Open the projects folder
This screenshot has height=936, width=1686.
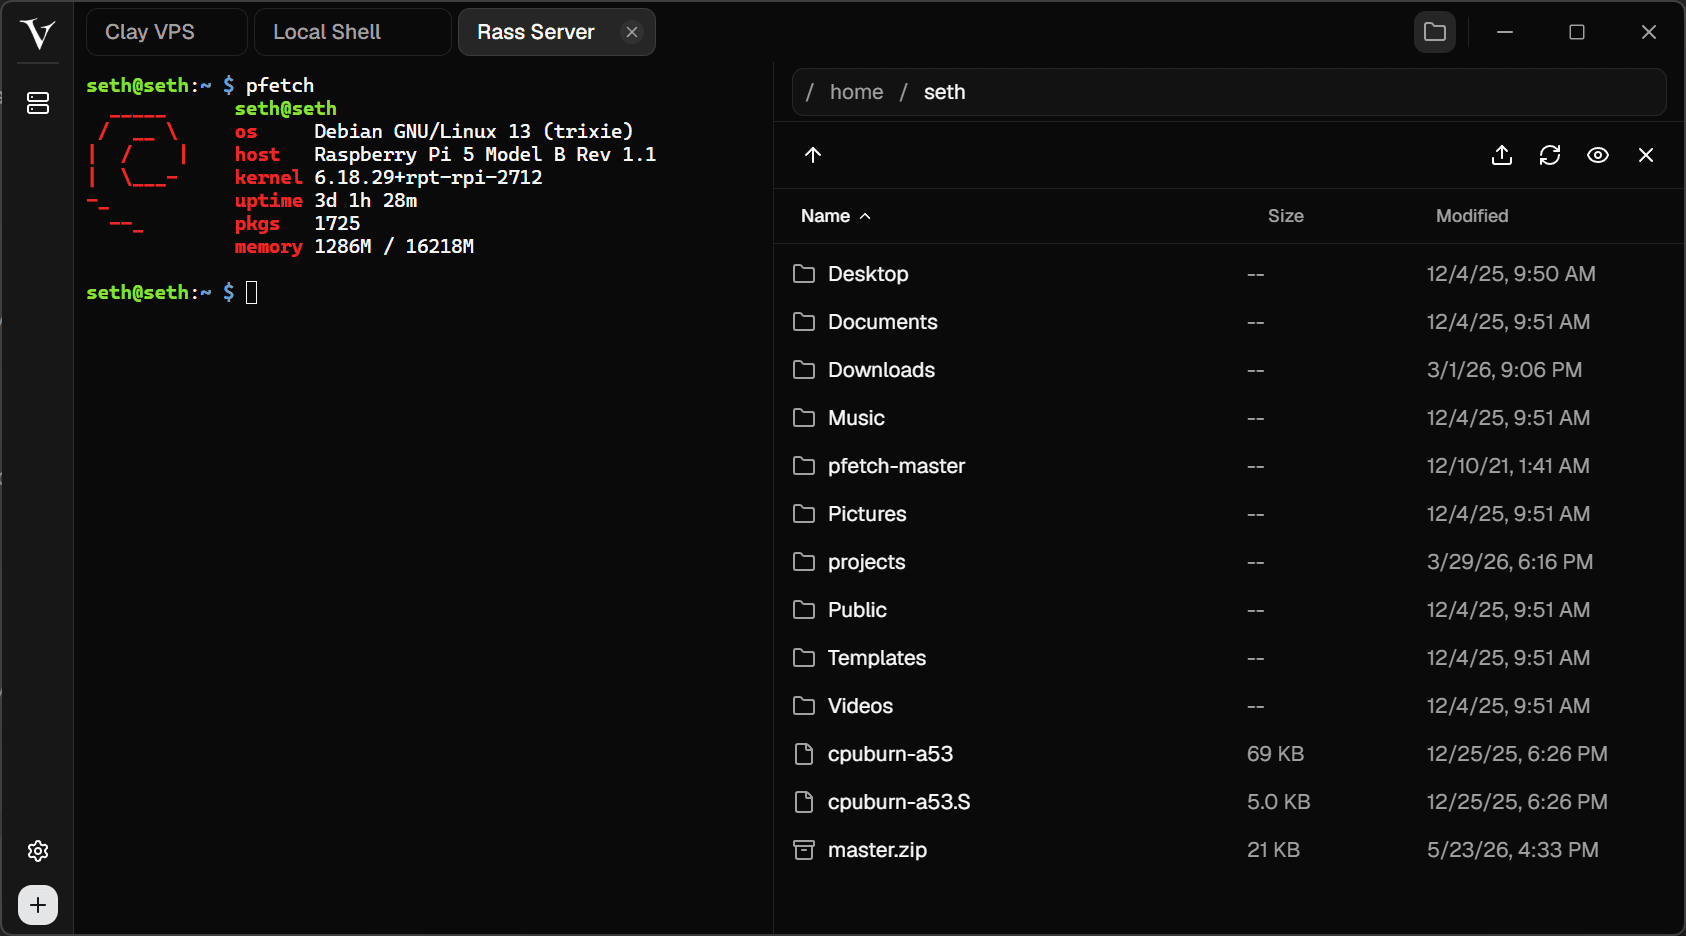click(1228, 562)
